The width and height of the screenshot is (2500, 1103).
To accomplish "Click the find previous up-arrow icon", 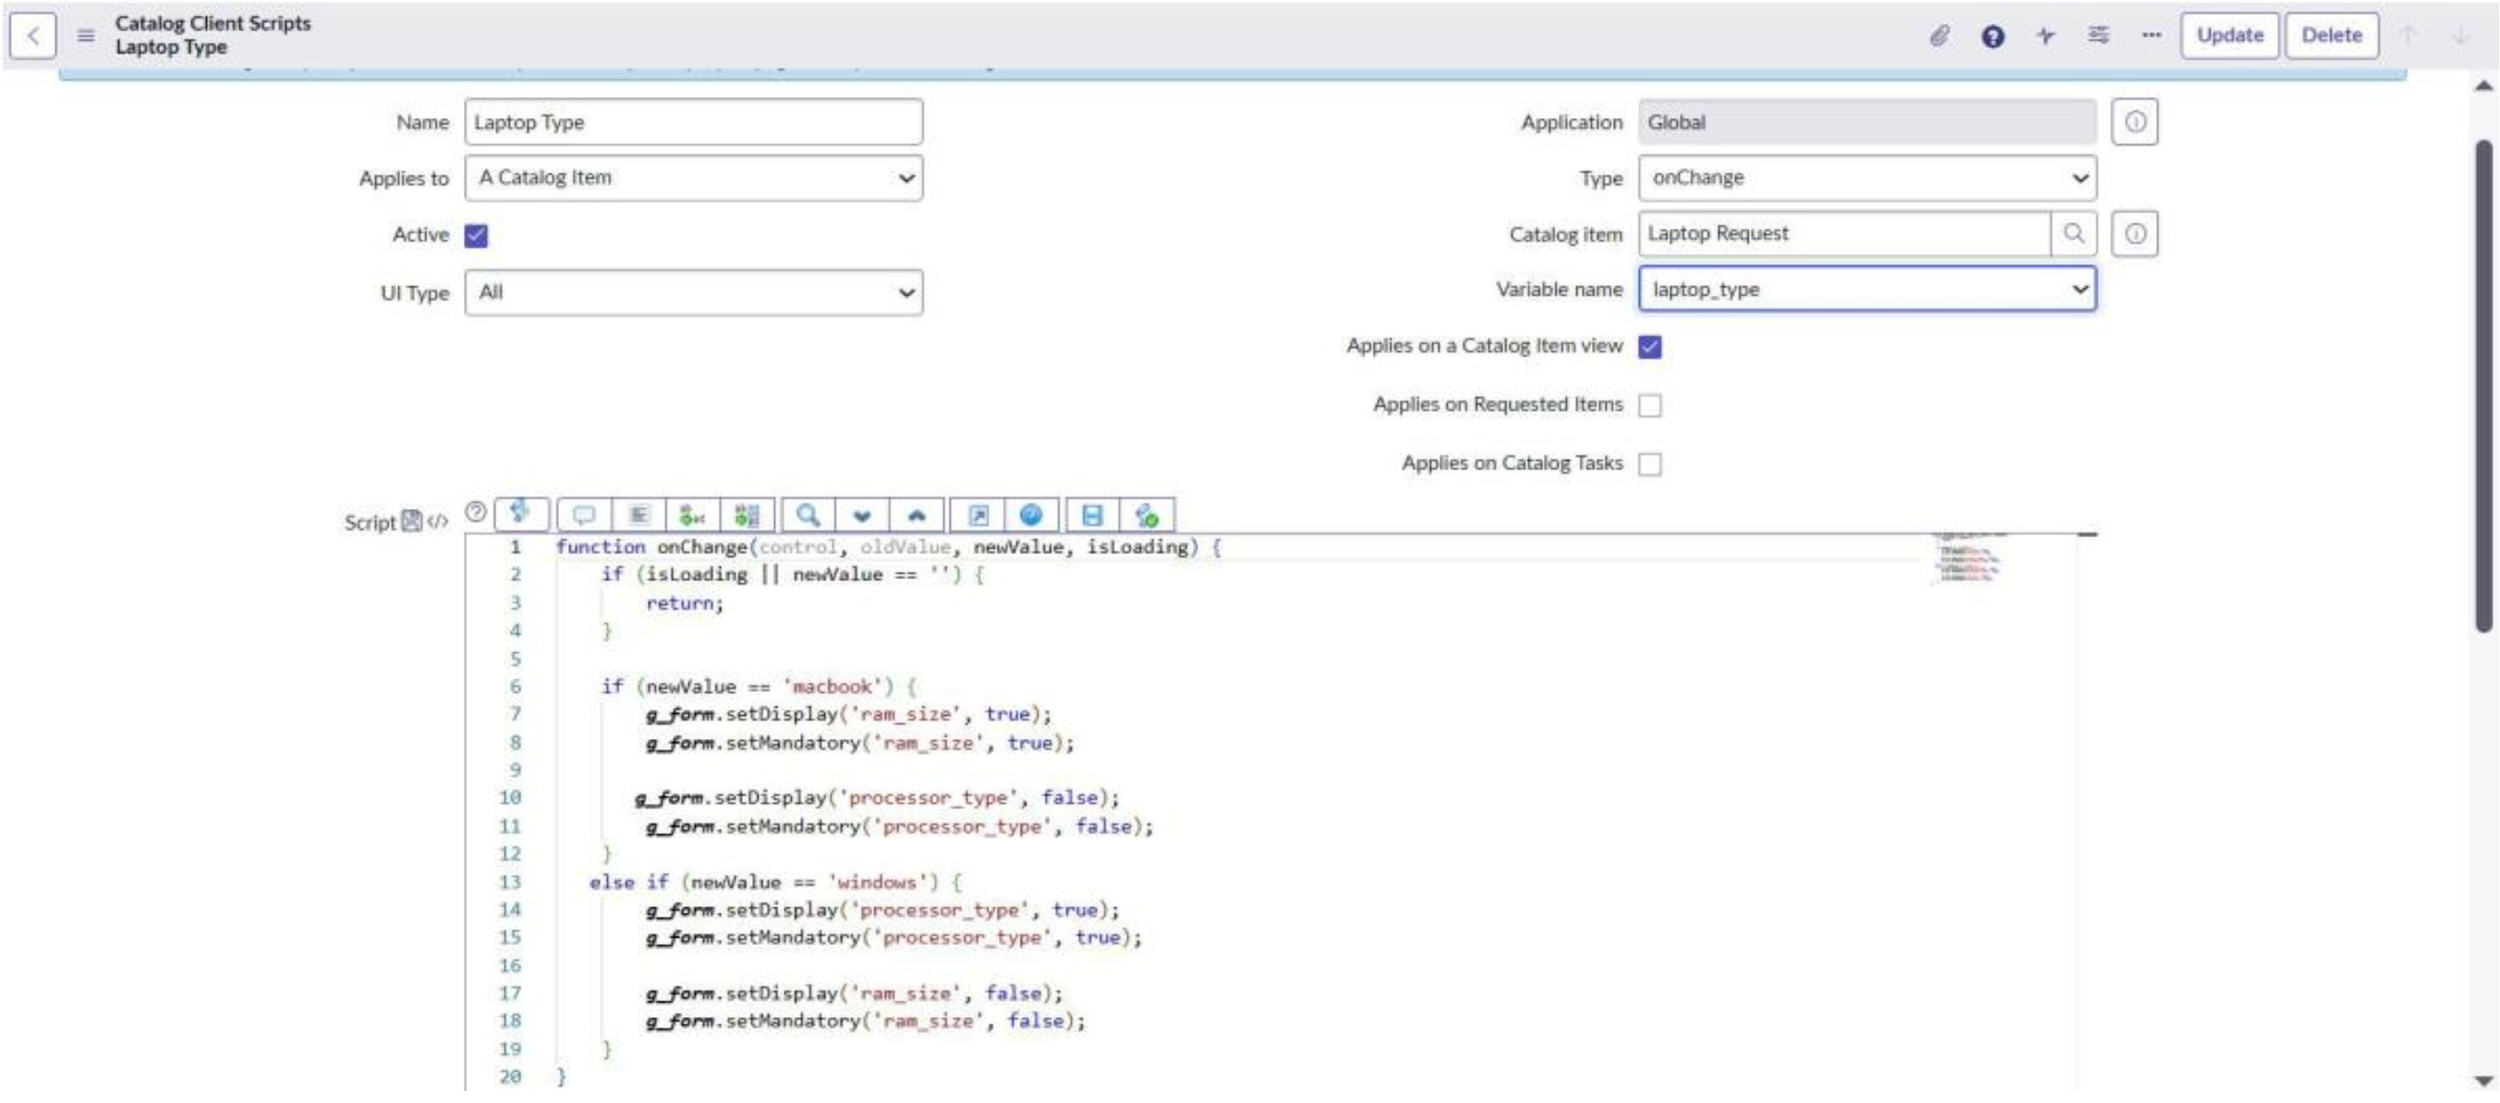I will pyautogui.click(x=916, y=515).
